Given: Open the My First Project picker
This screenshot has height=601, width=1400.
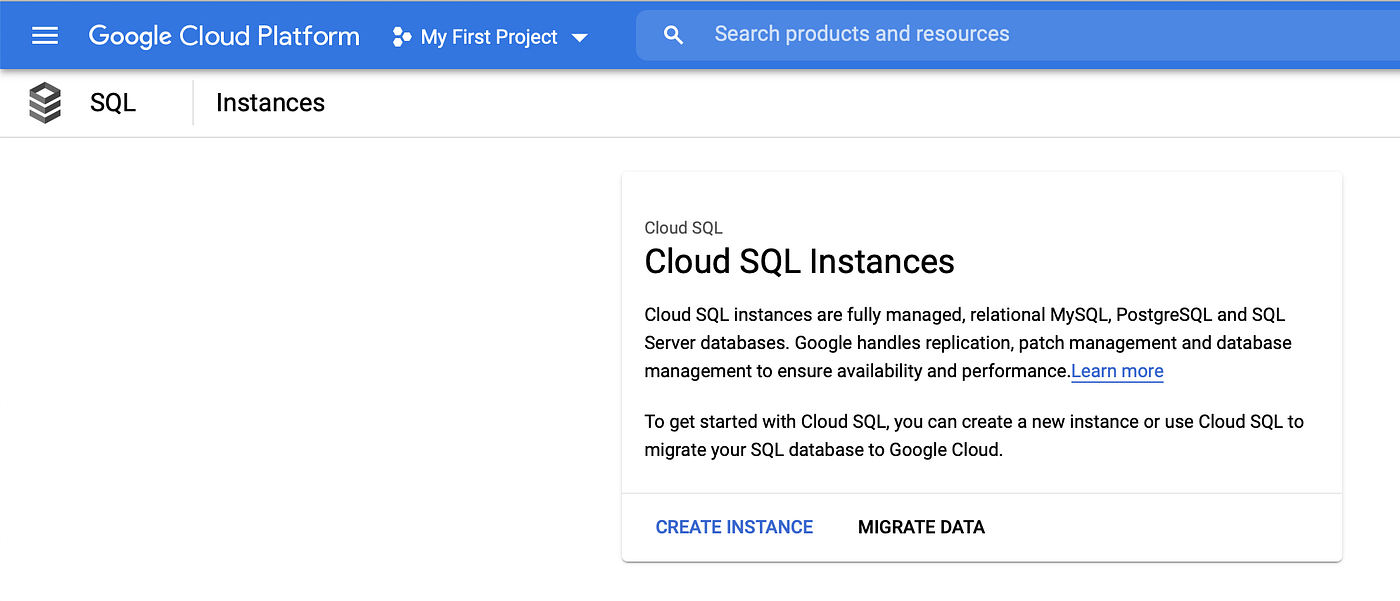Looking at the screenshot, I should (x=489, y=37).
